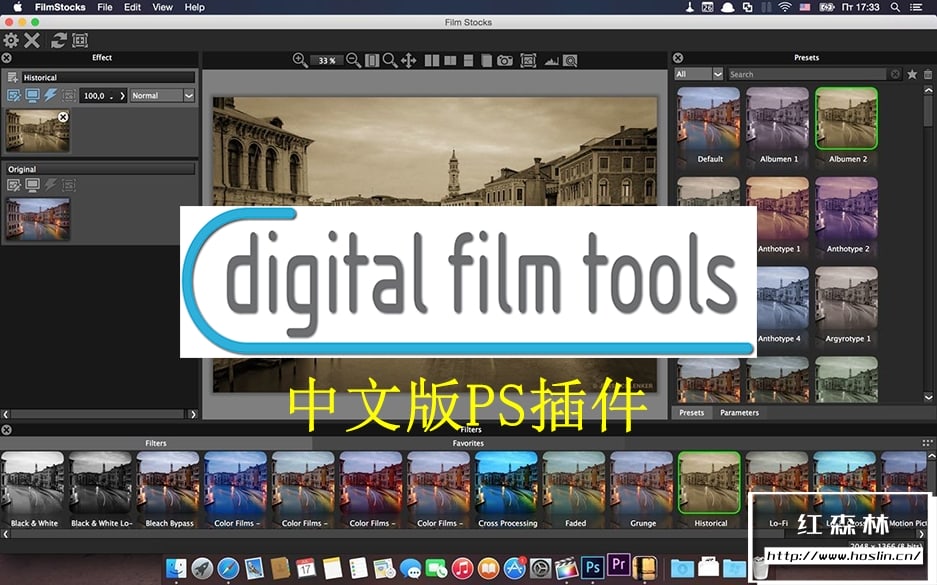Open the File menu
This screenshot has width=937, height=585.
105,7
